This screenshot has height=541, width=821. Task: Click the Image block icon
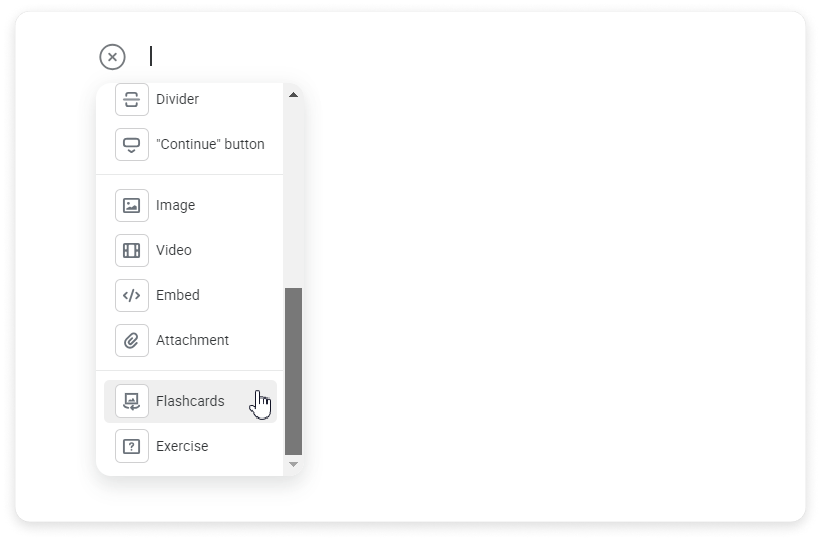point(131,206)
